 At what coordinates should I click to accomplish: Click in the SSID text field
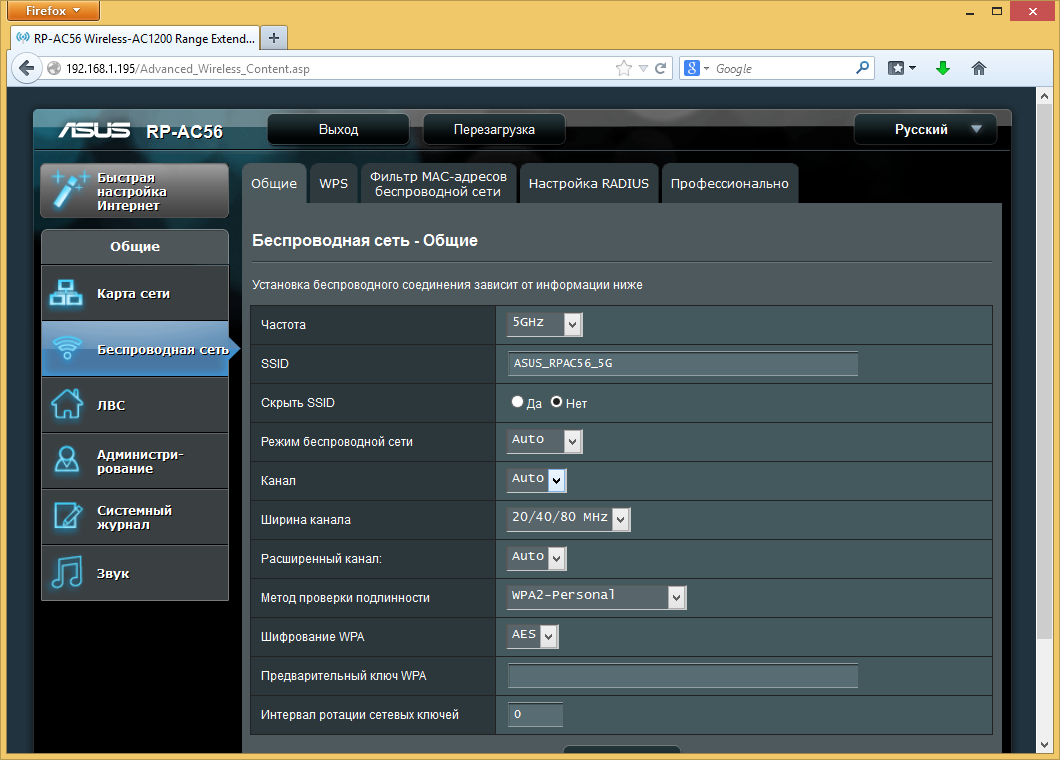pos(683,363)
